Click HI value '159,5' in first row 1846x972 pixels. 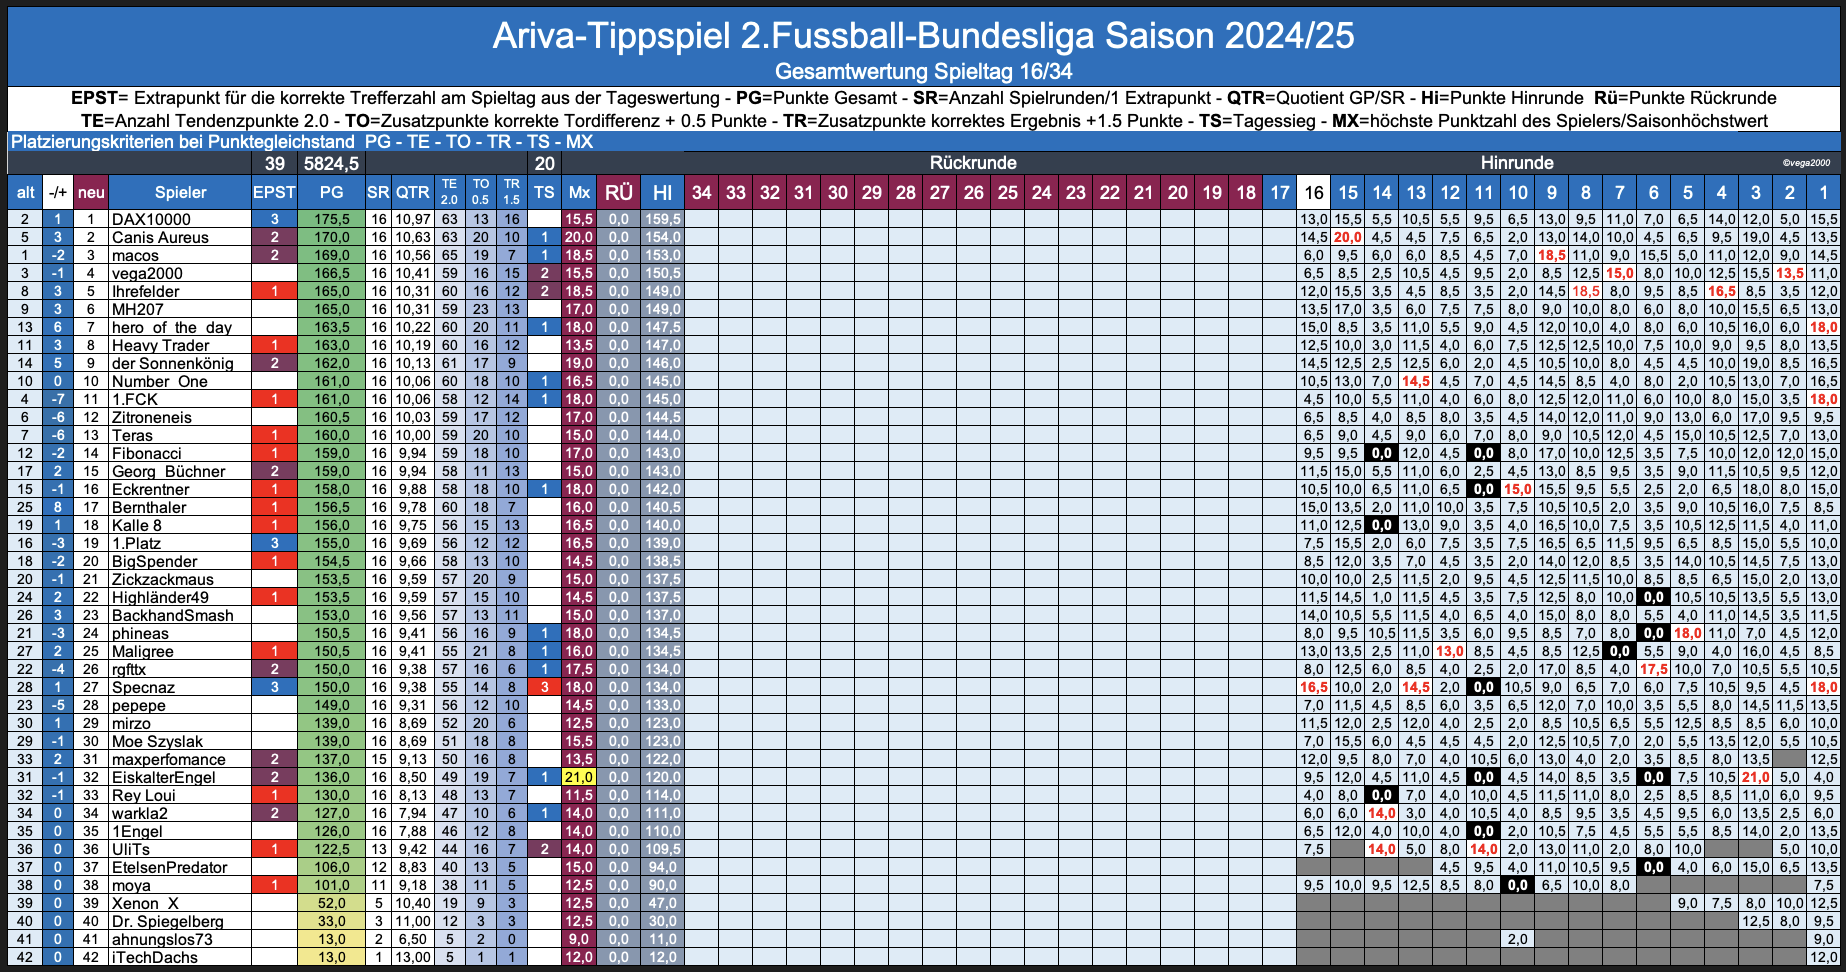tap(662, 219)
